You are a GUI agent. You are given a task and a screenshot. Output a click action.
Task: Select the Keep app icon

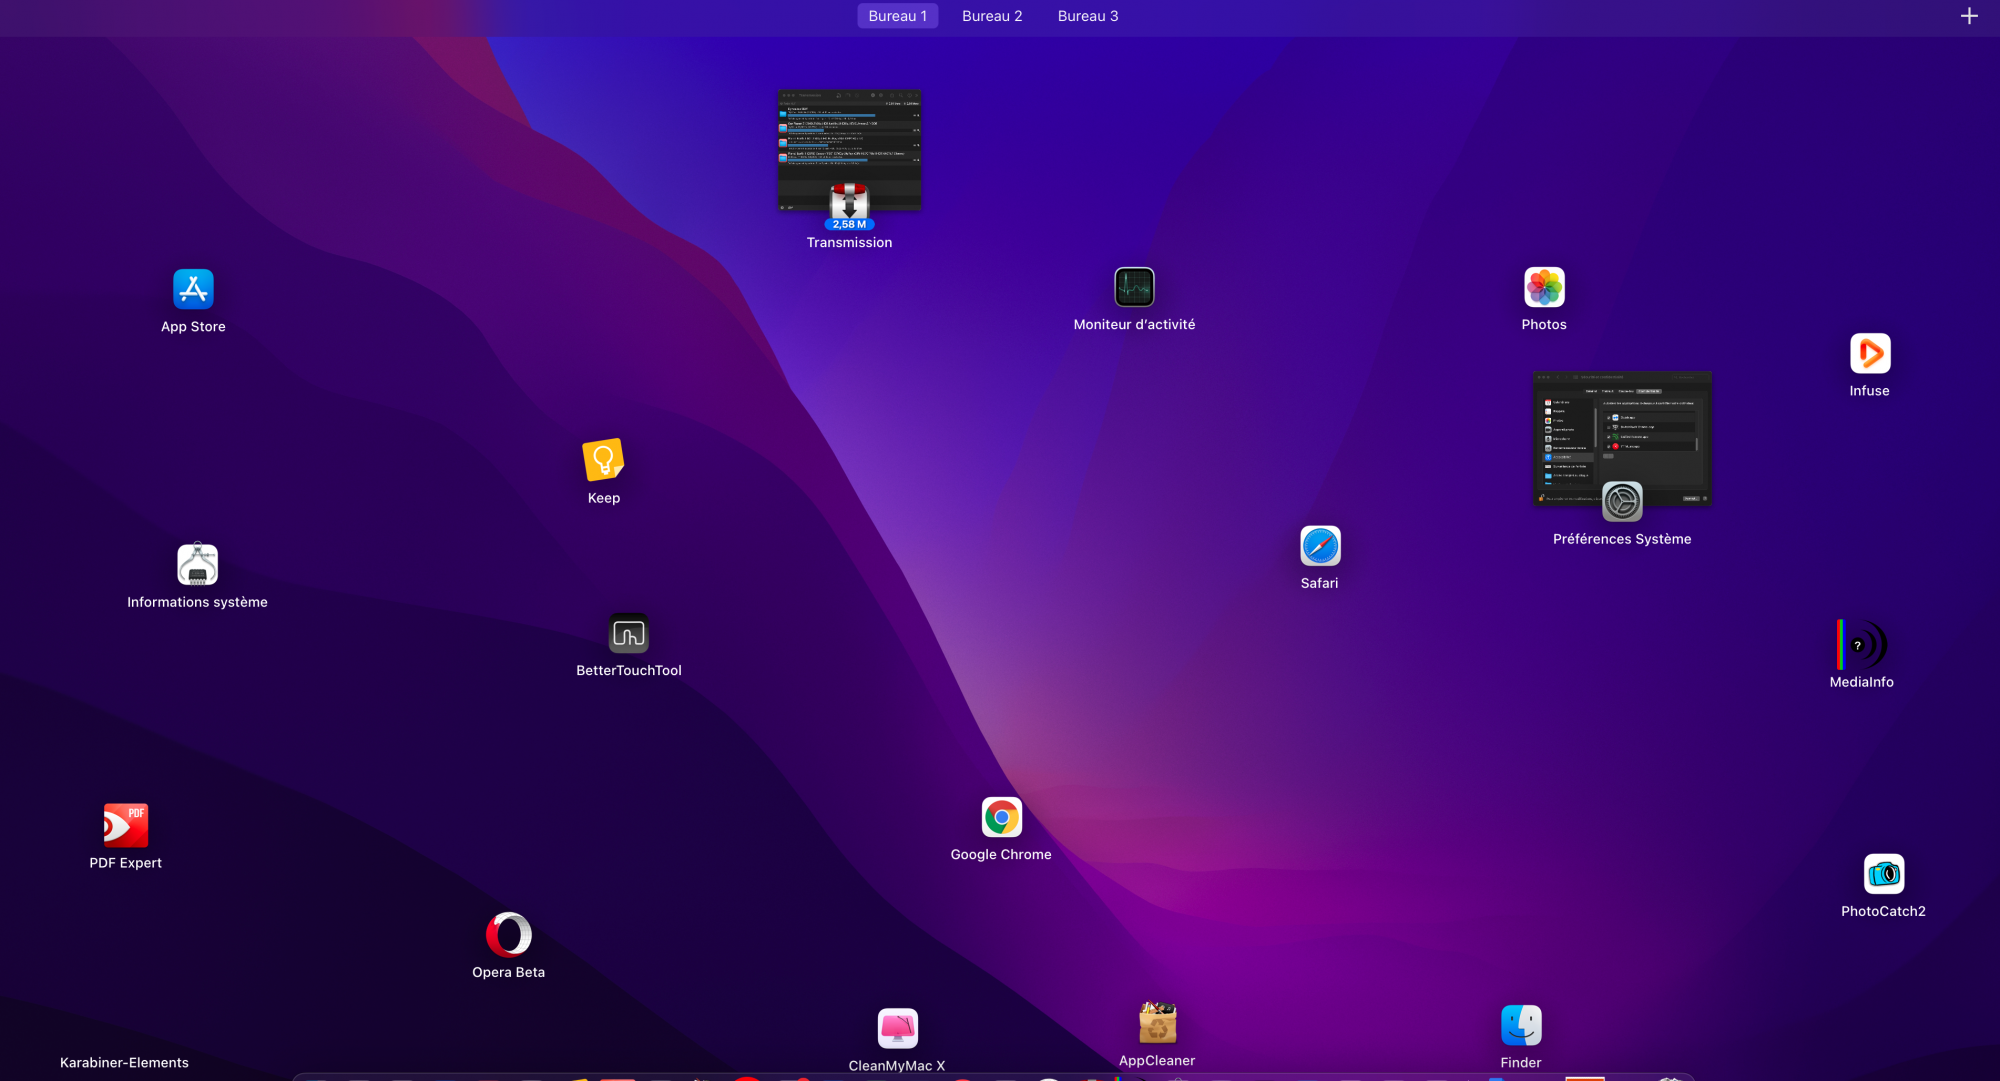(603, 460)
